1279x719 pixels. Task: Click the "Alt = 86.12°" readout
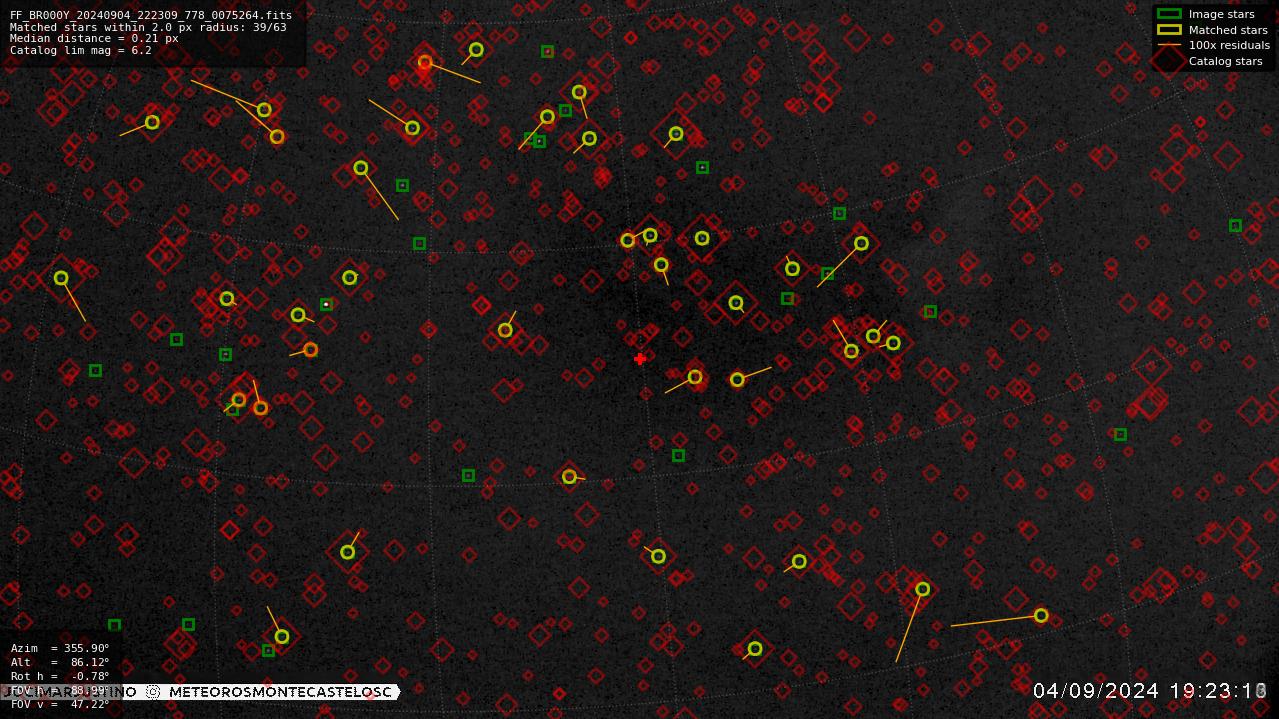(60, 662)
